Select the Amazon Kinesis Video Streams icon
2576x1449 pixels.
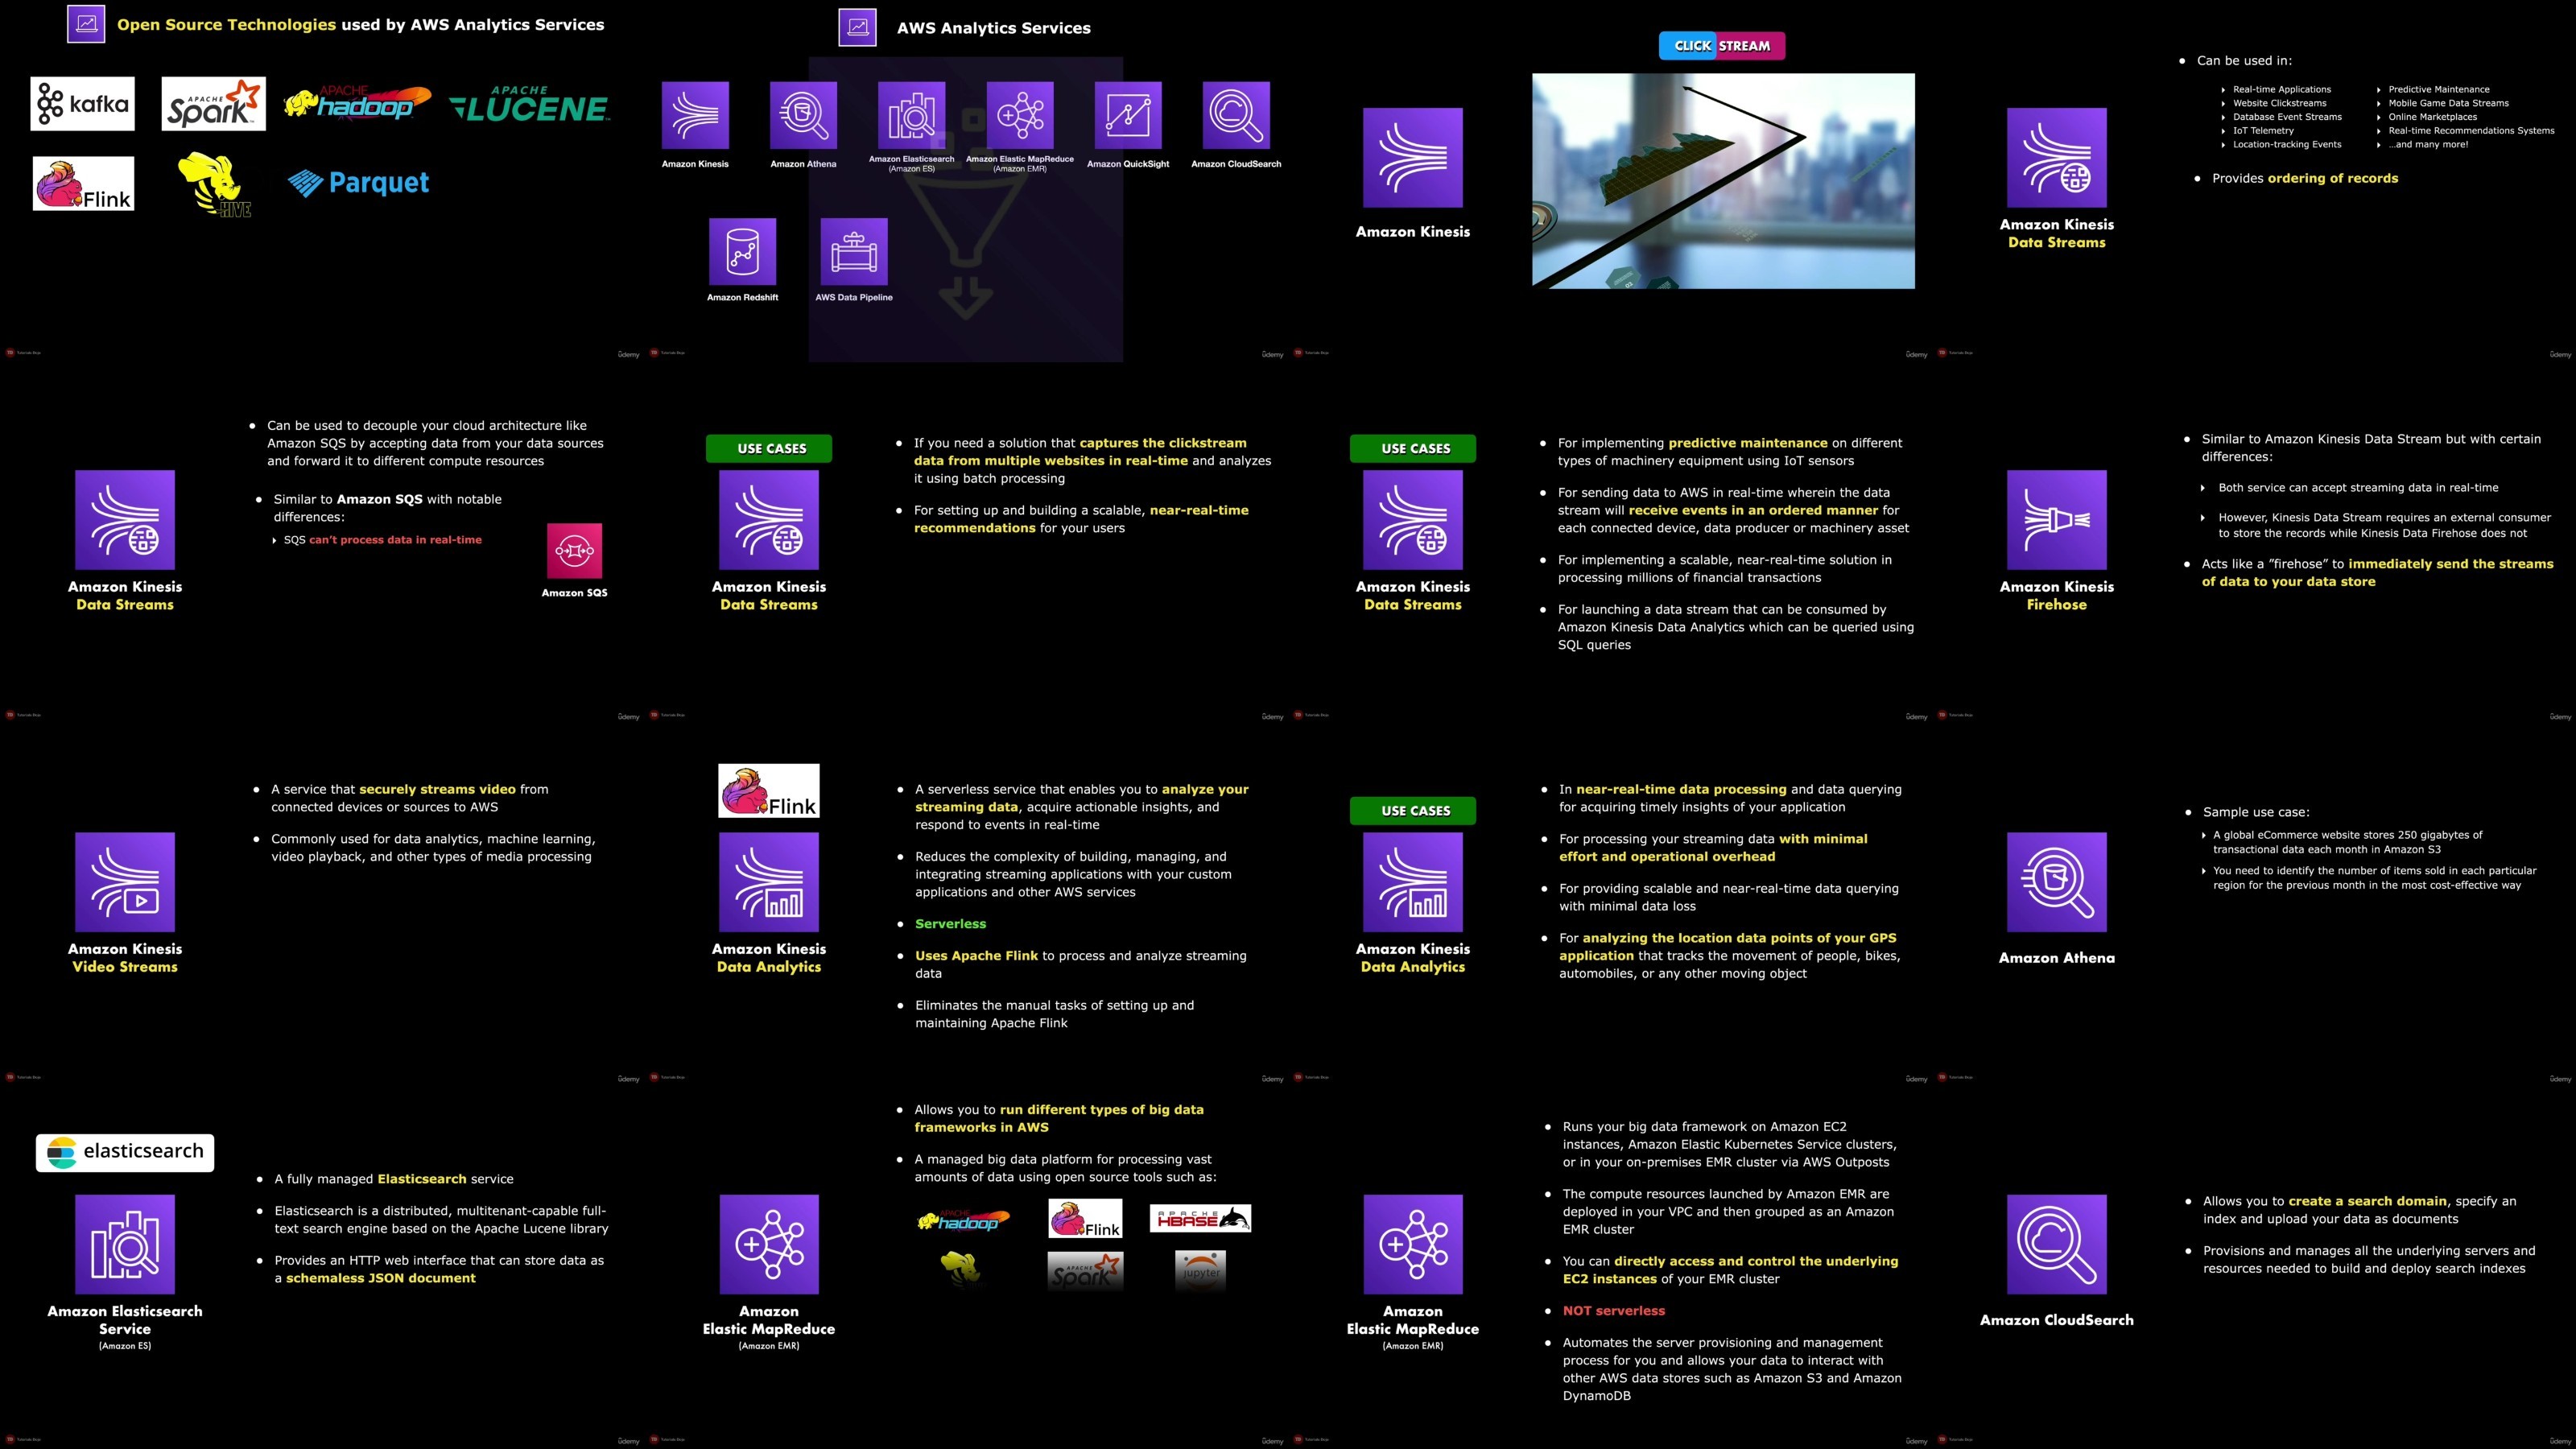(x=125, y=882)
